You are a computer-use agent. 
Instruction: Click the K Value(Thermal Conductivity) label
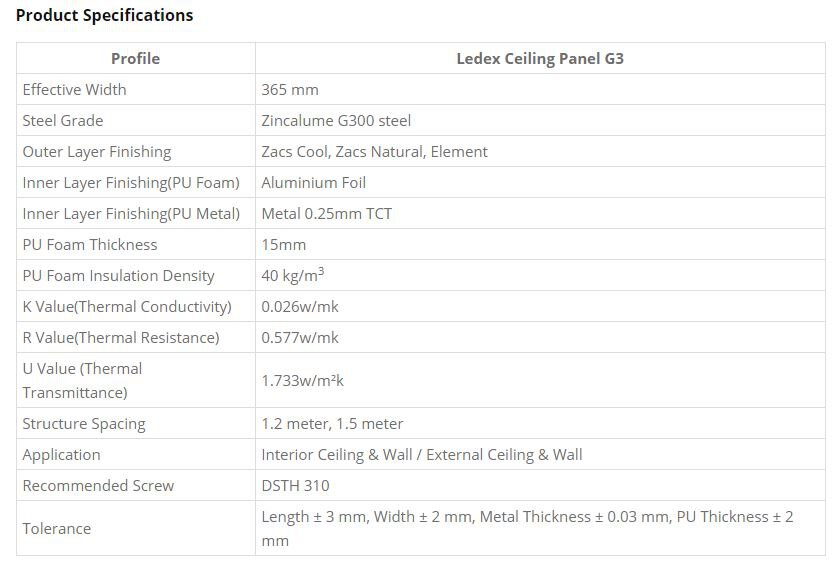pos(127,306)
